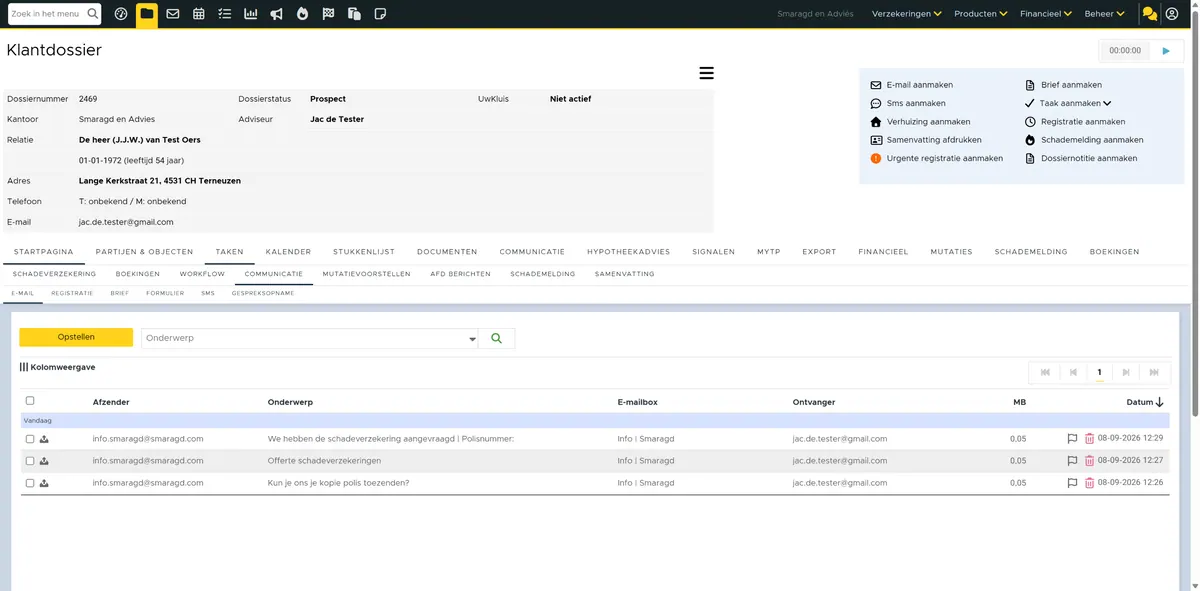Flag the 12:27 email
Screen dimensions: 1200x591
click(1072, 461)
